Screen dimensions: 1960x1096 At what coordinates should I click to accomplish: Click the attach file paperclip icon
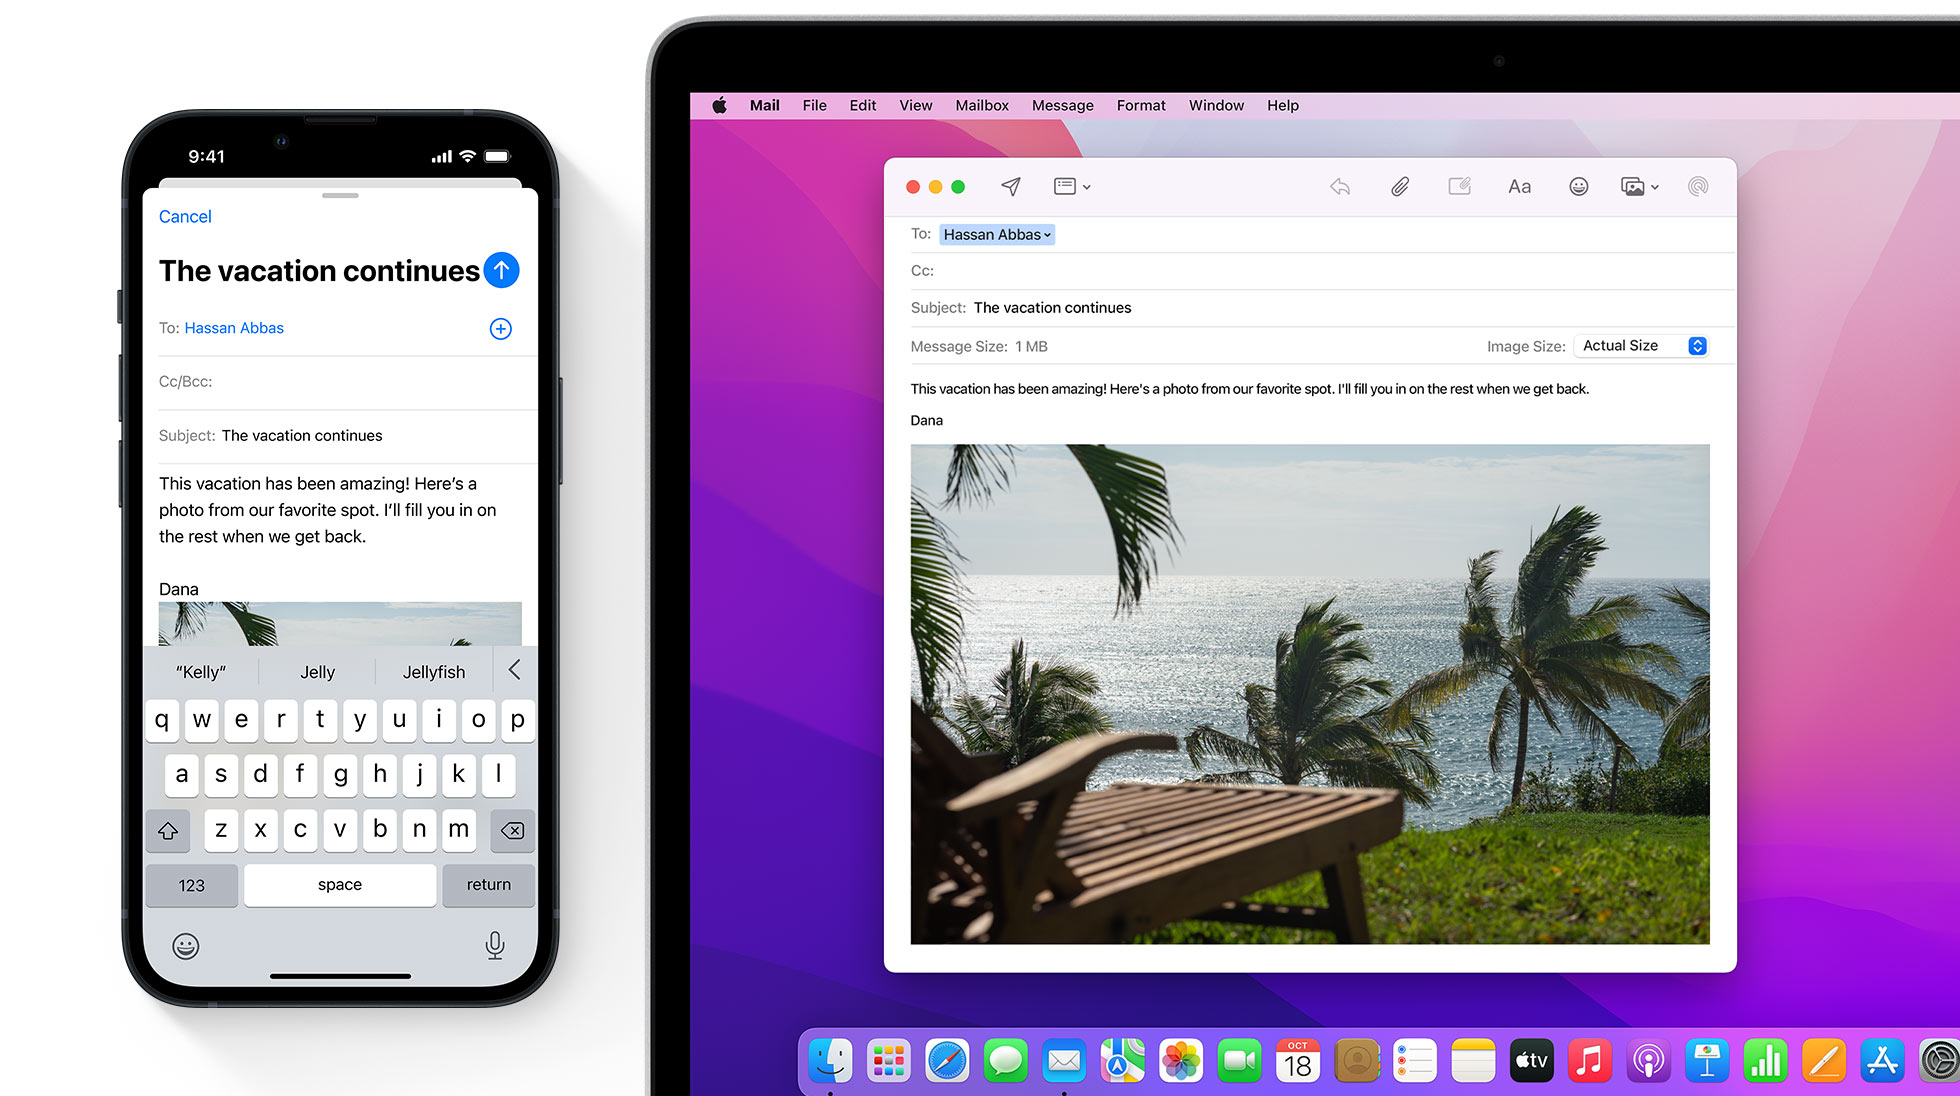(x=1400, y=187)
